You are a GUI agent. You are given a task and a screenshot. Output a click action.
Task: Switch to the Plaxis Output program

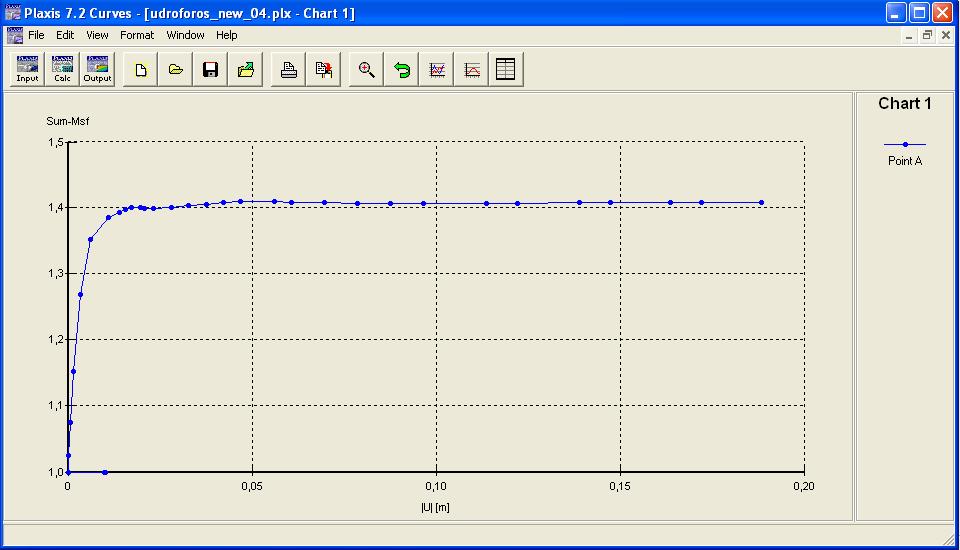(97, 69)
